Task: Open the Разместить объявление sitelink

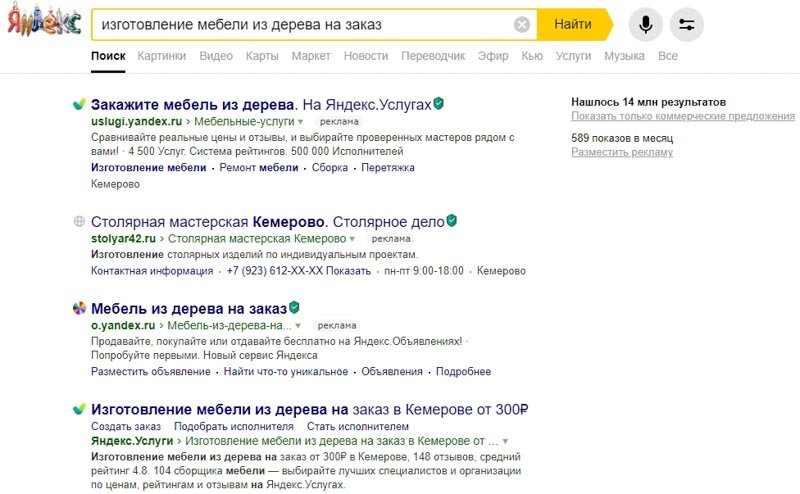Action: (151, 372)
